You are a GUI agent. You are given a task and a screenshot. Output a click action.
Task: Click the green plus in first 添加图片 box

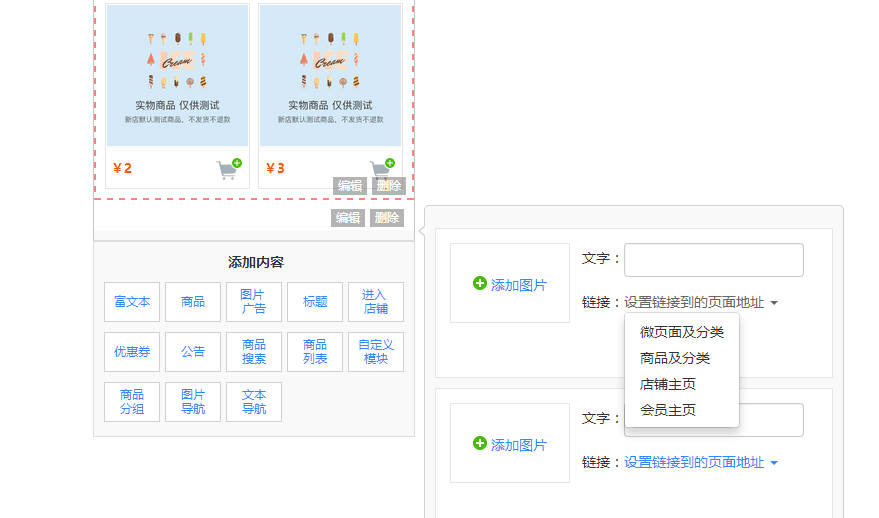click(x=480, y=284)
